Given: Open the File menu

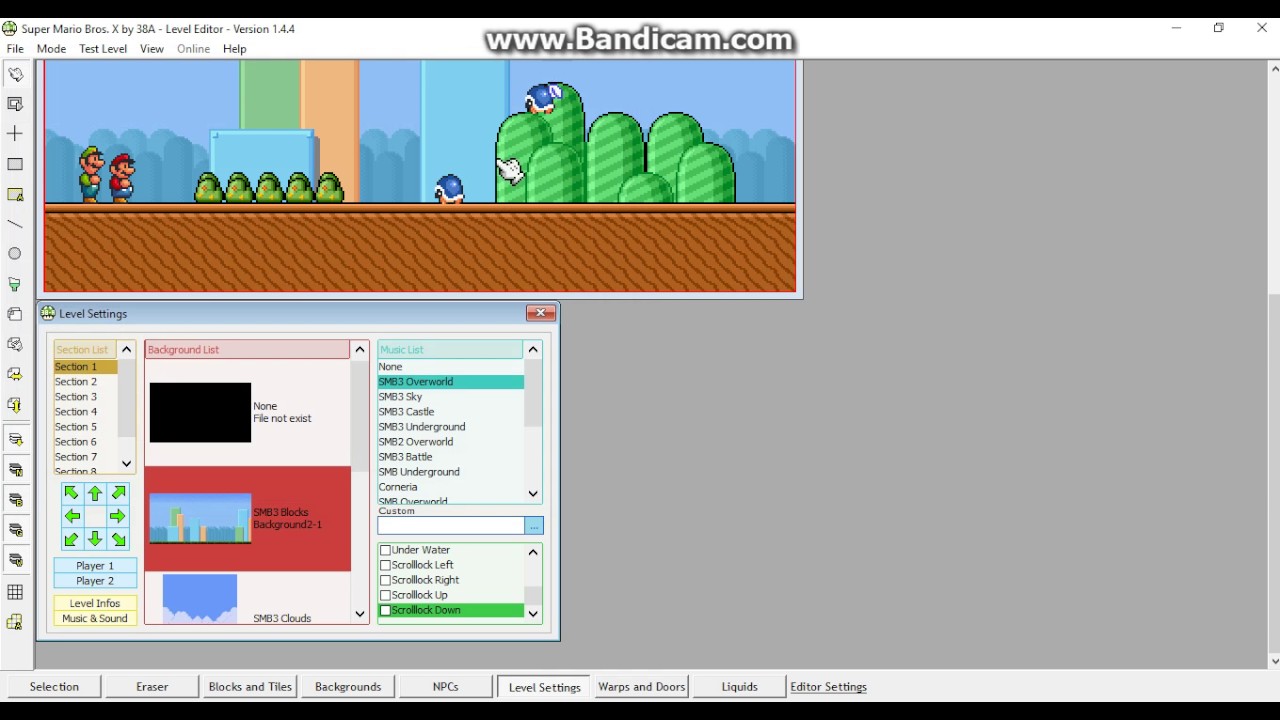Looking at the screenshot, I should [15, 48].
